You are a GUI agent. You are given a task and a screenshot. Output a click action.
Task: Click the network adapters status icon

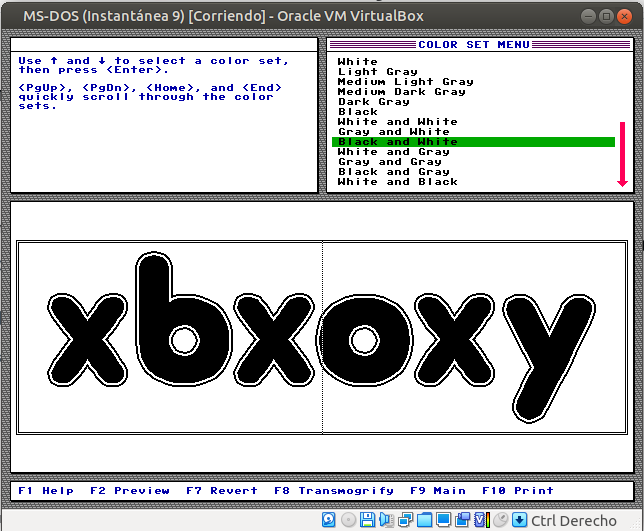coord(405,520)
